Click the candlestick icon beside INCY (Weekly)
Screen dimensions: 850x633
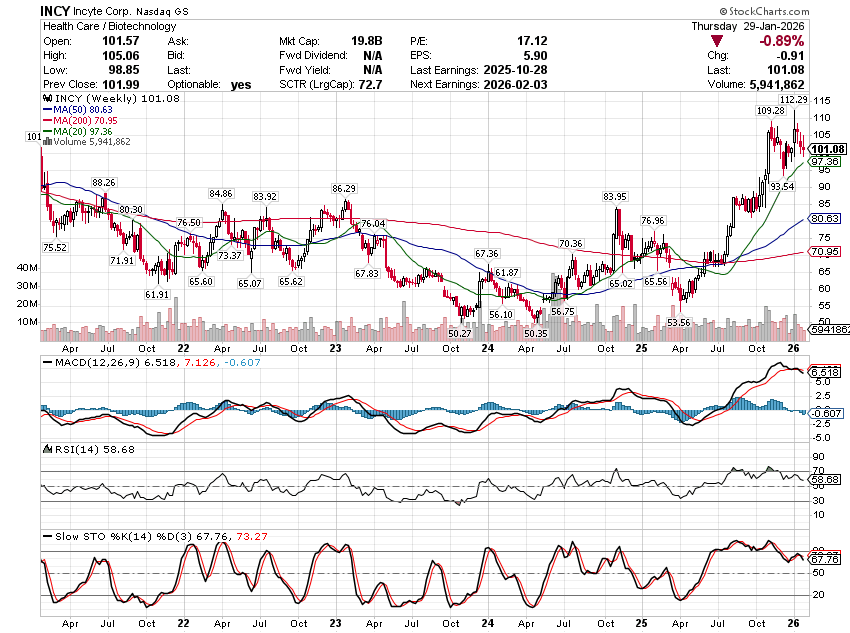tap(47, 100)
